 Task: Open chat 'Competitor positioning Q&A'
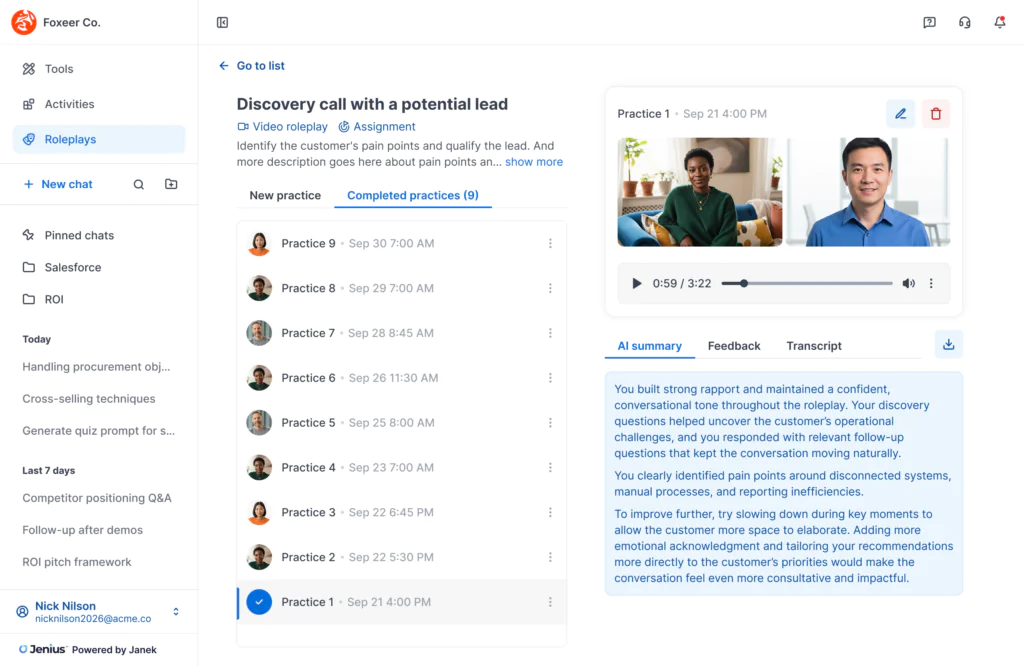click(x=97, y=498)
